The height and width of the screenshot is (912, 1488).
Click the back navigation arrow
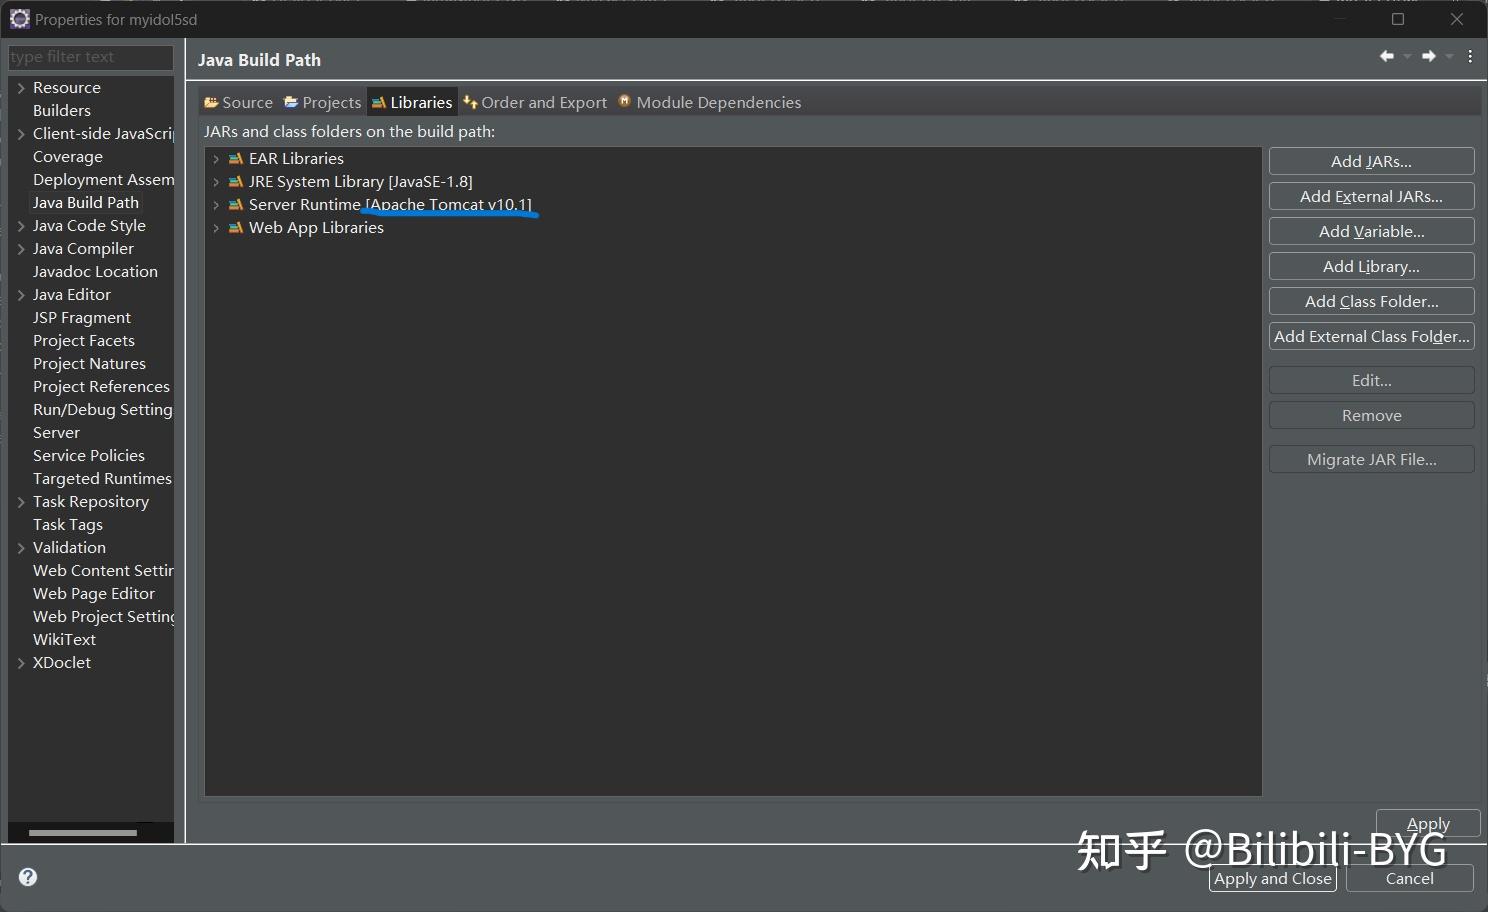point(1386,56)
